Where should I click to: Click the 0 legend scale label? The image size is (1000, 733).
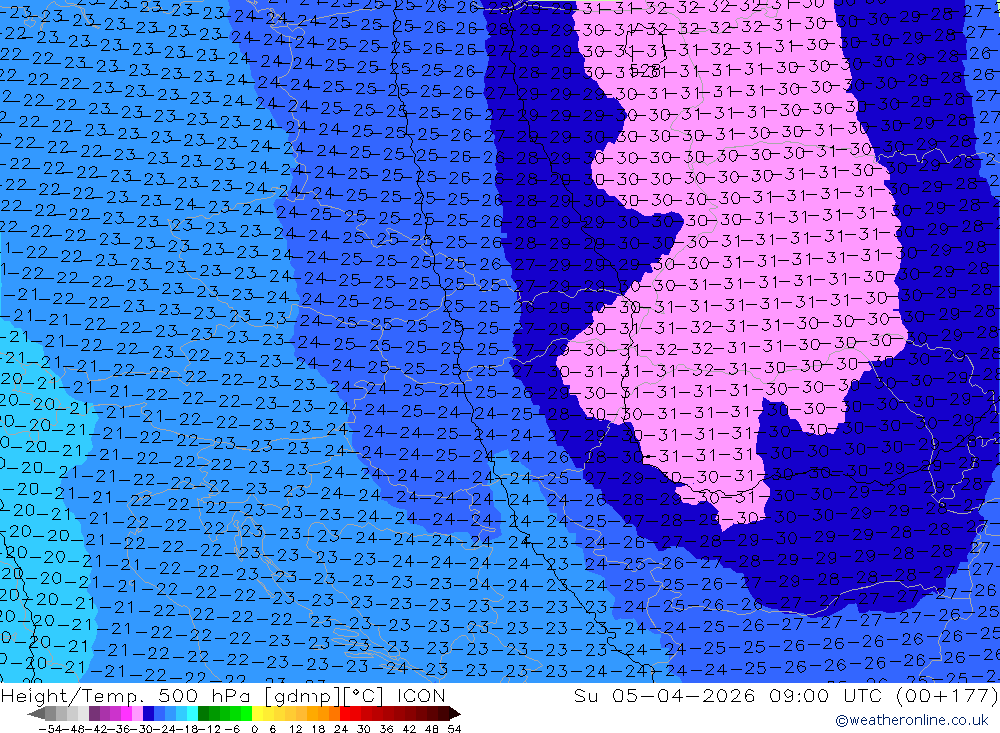[254, 729]
